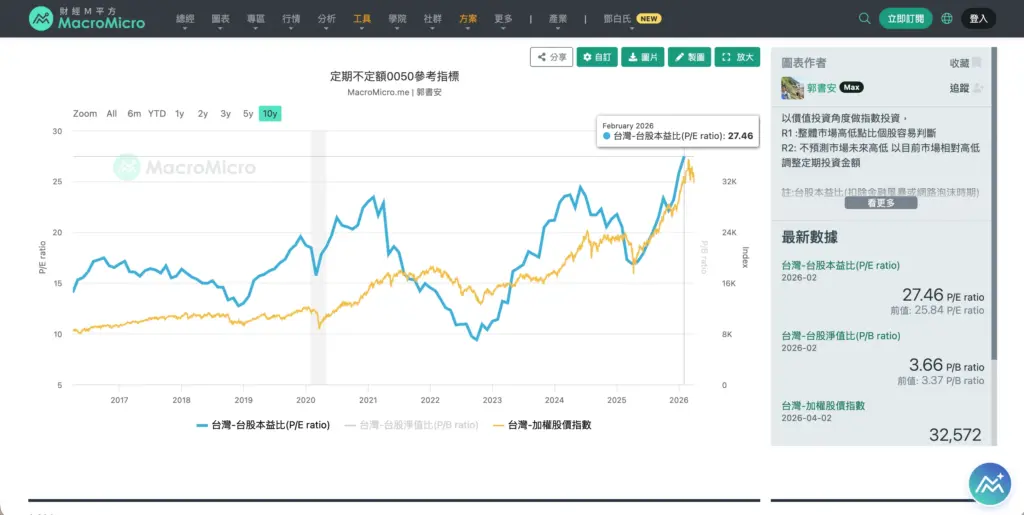The width and height of the screenshot is (1024, 515).
Task: Click 前值: 25.84 P/E ratio text
Action: [937, 311]
